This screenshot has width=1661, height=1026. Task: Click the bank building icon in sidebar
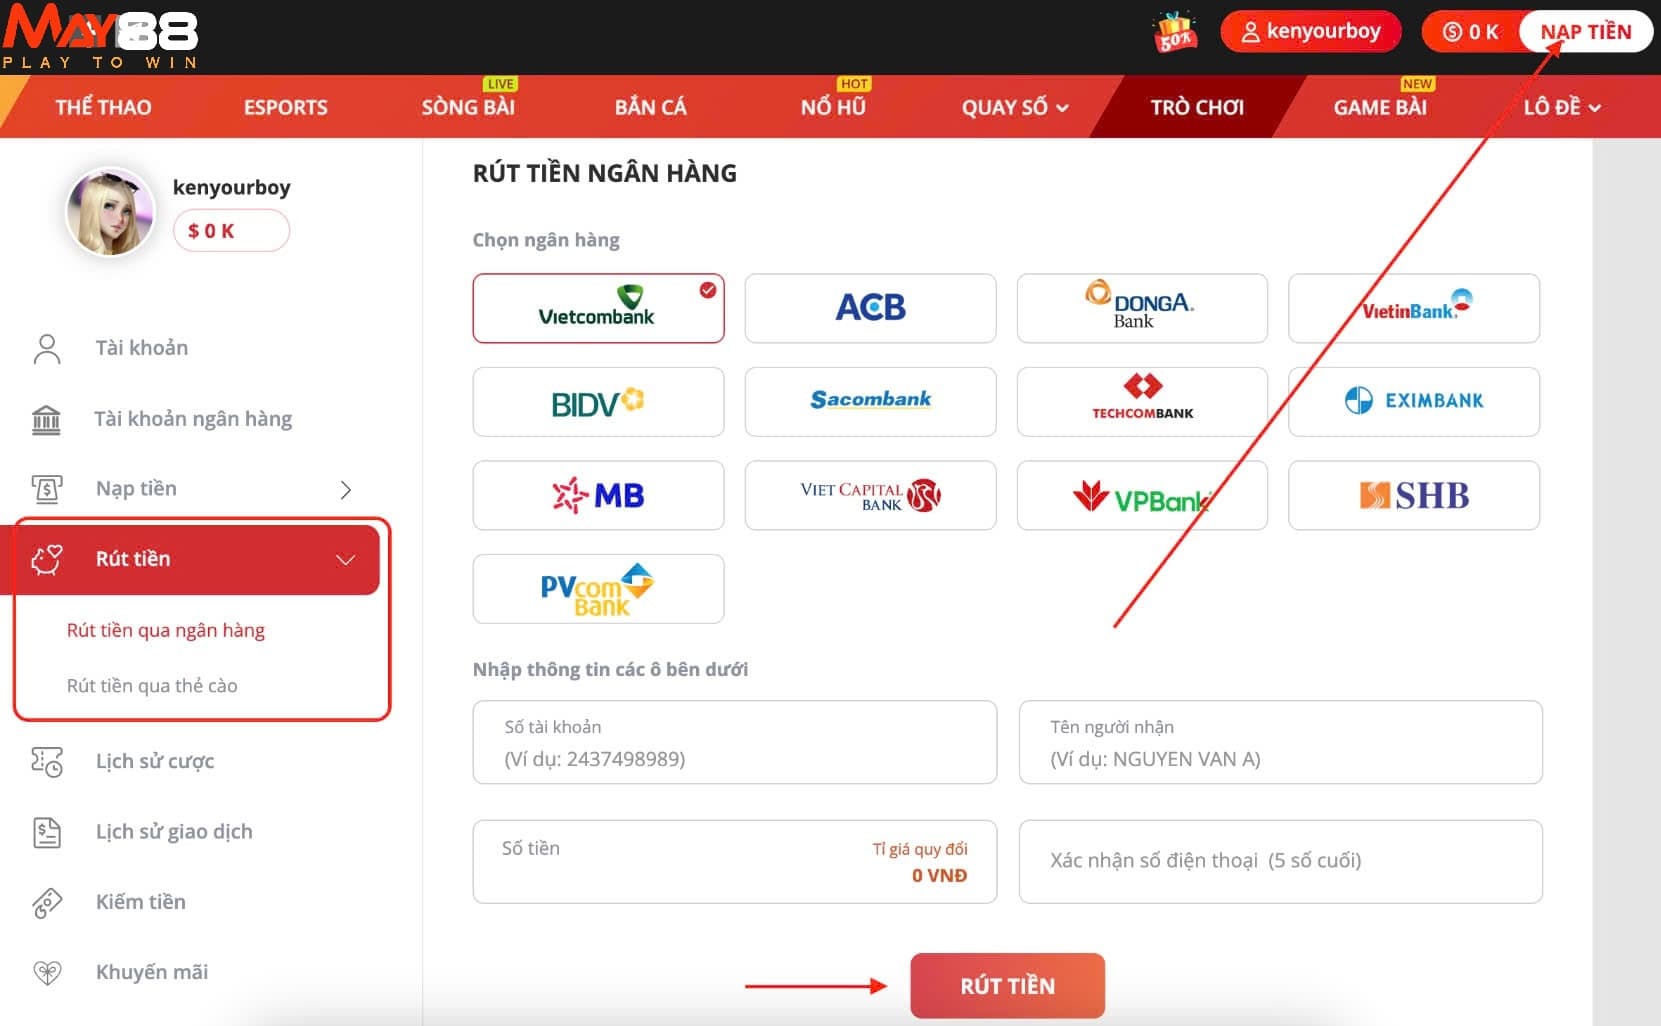point(47,419)
